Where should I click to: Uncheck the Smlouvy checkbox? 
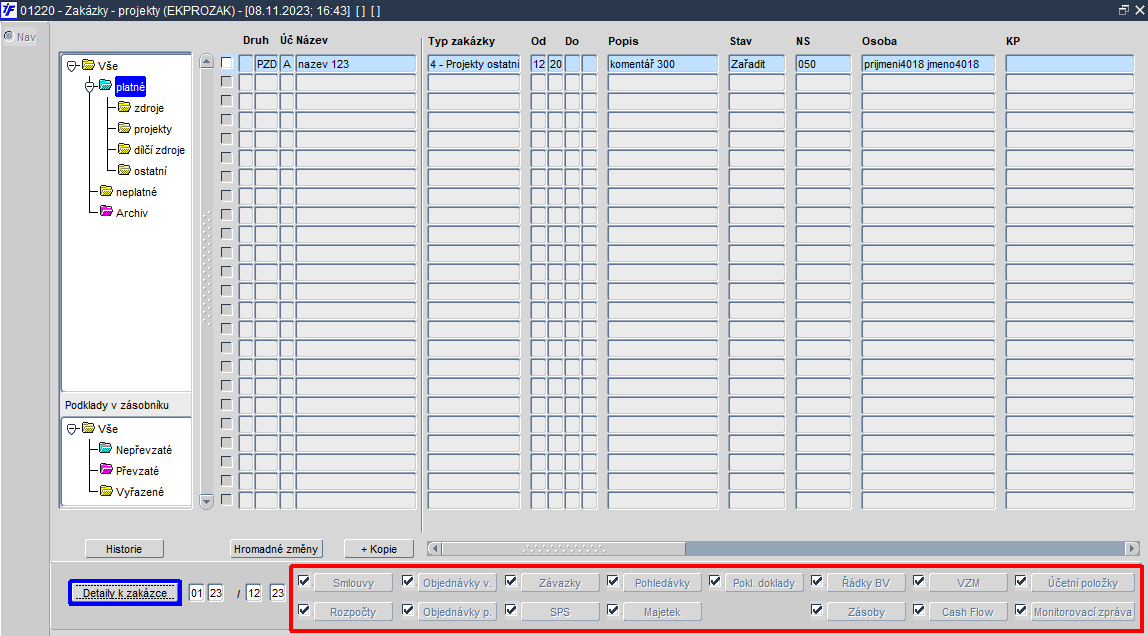click(305, 581)
